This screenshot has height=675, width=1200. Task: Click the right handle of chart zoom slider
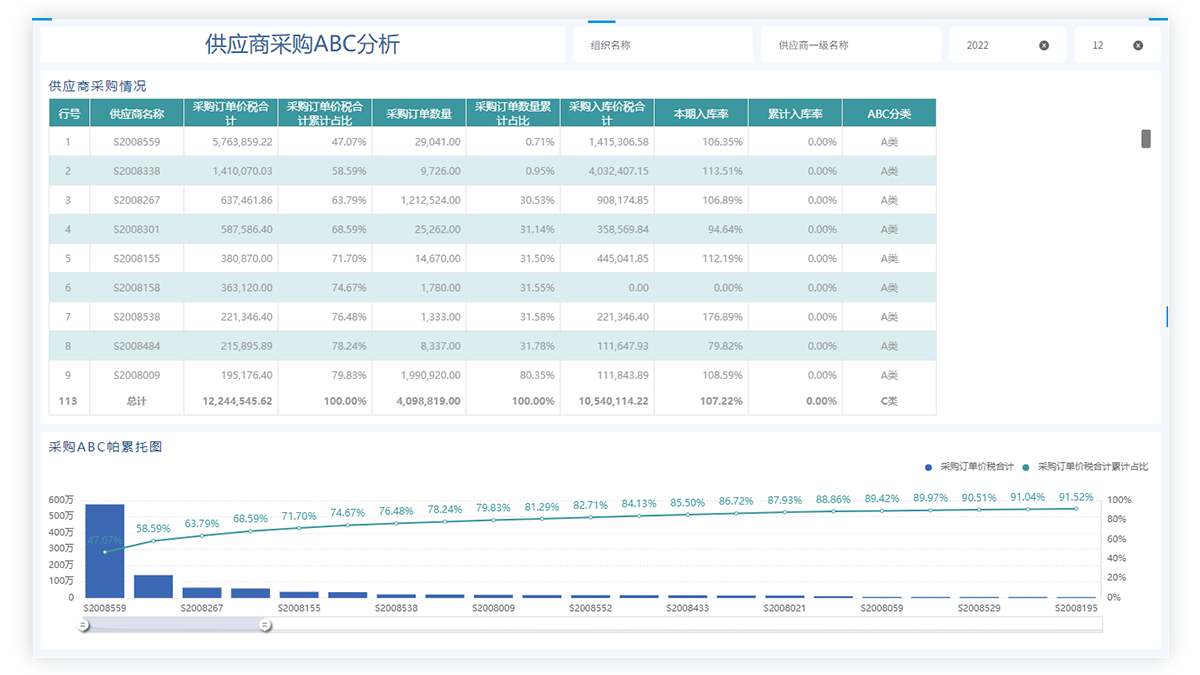265,625
